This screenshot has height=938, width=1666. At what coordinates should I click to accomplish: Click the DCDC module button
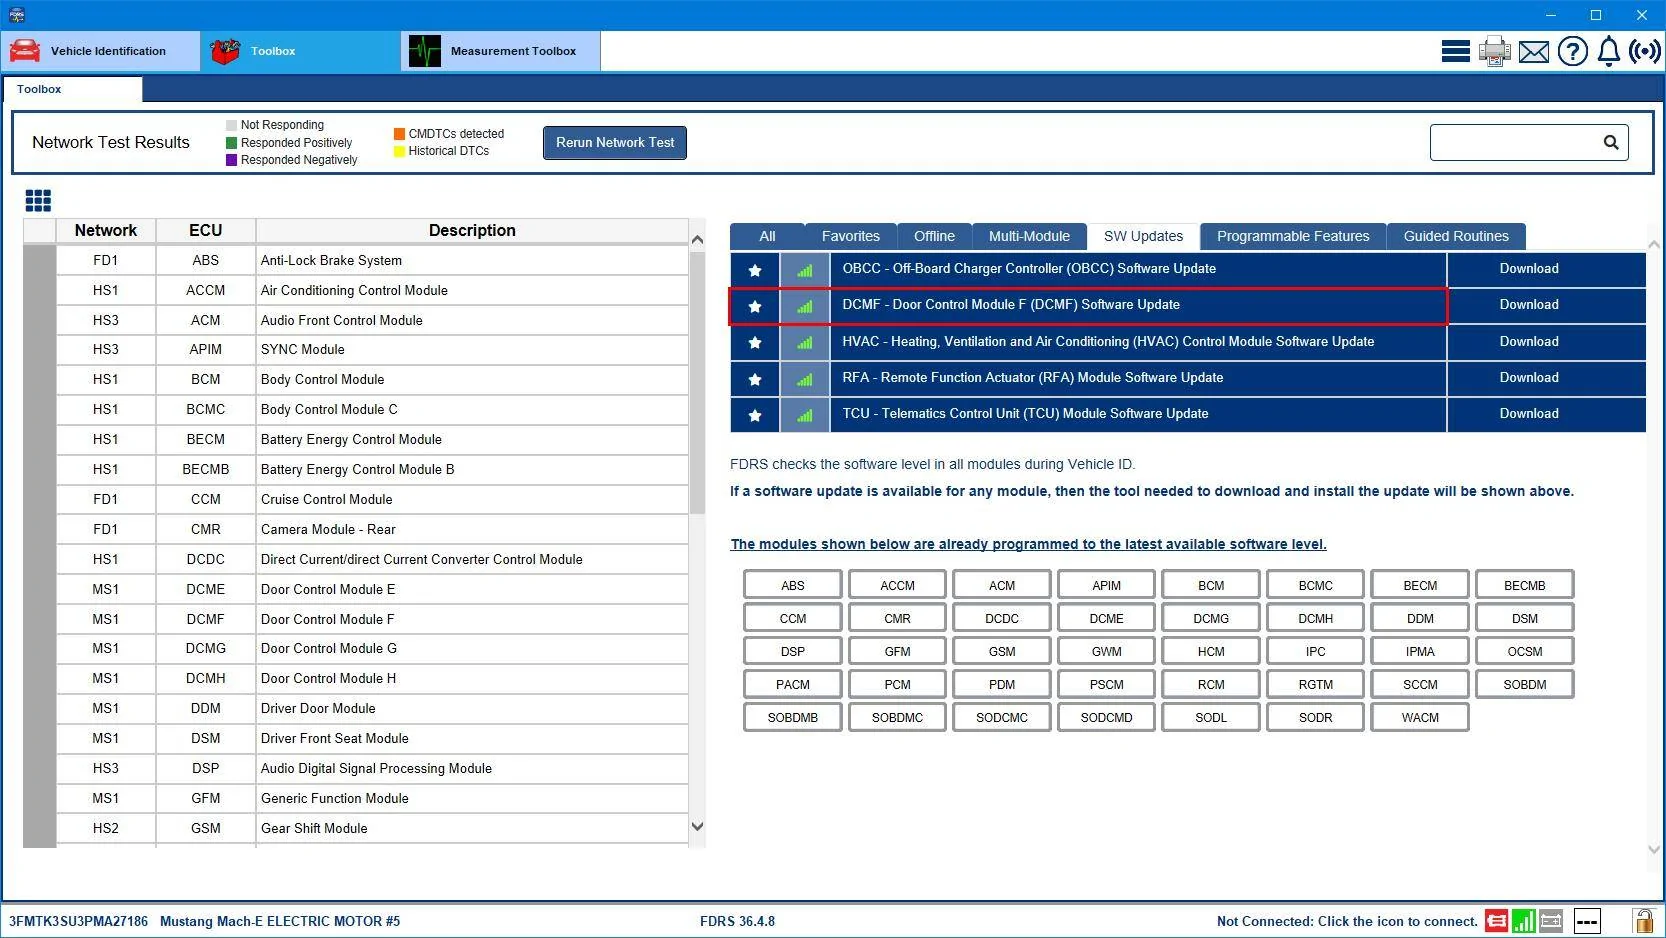1002,619
